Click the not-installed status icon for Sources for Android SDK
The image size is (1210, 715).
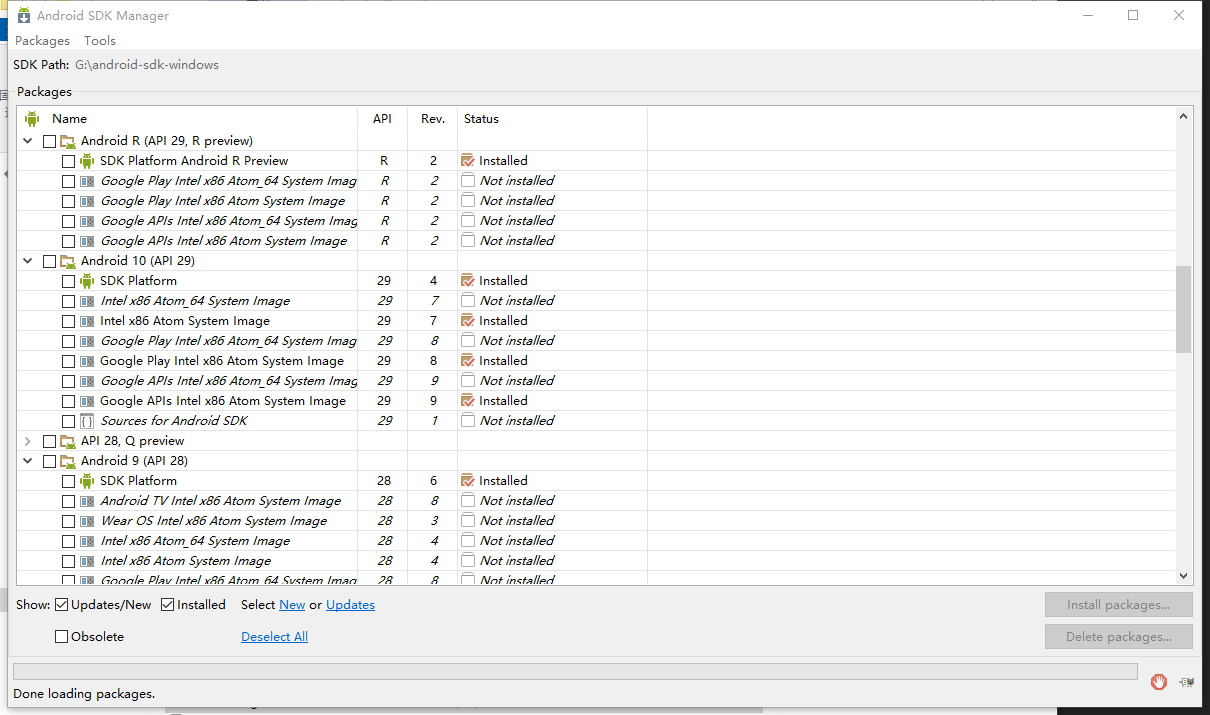(x=468, y=421)
